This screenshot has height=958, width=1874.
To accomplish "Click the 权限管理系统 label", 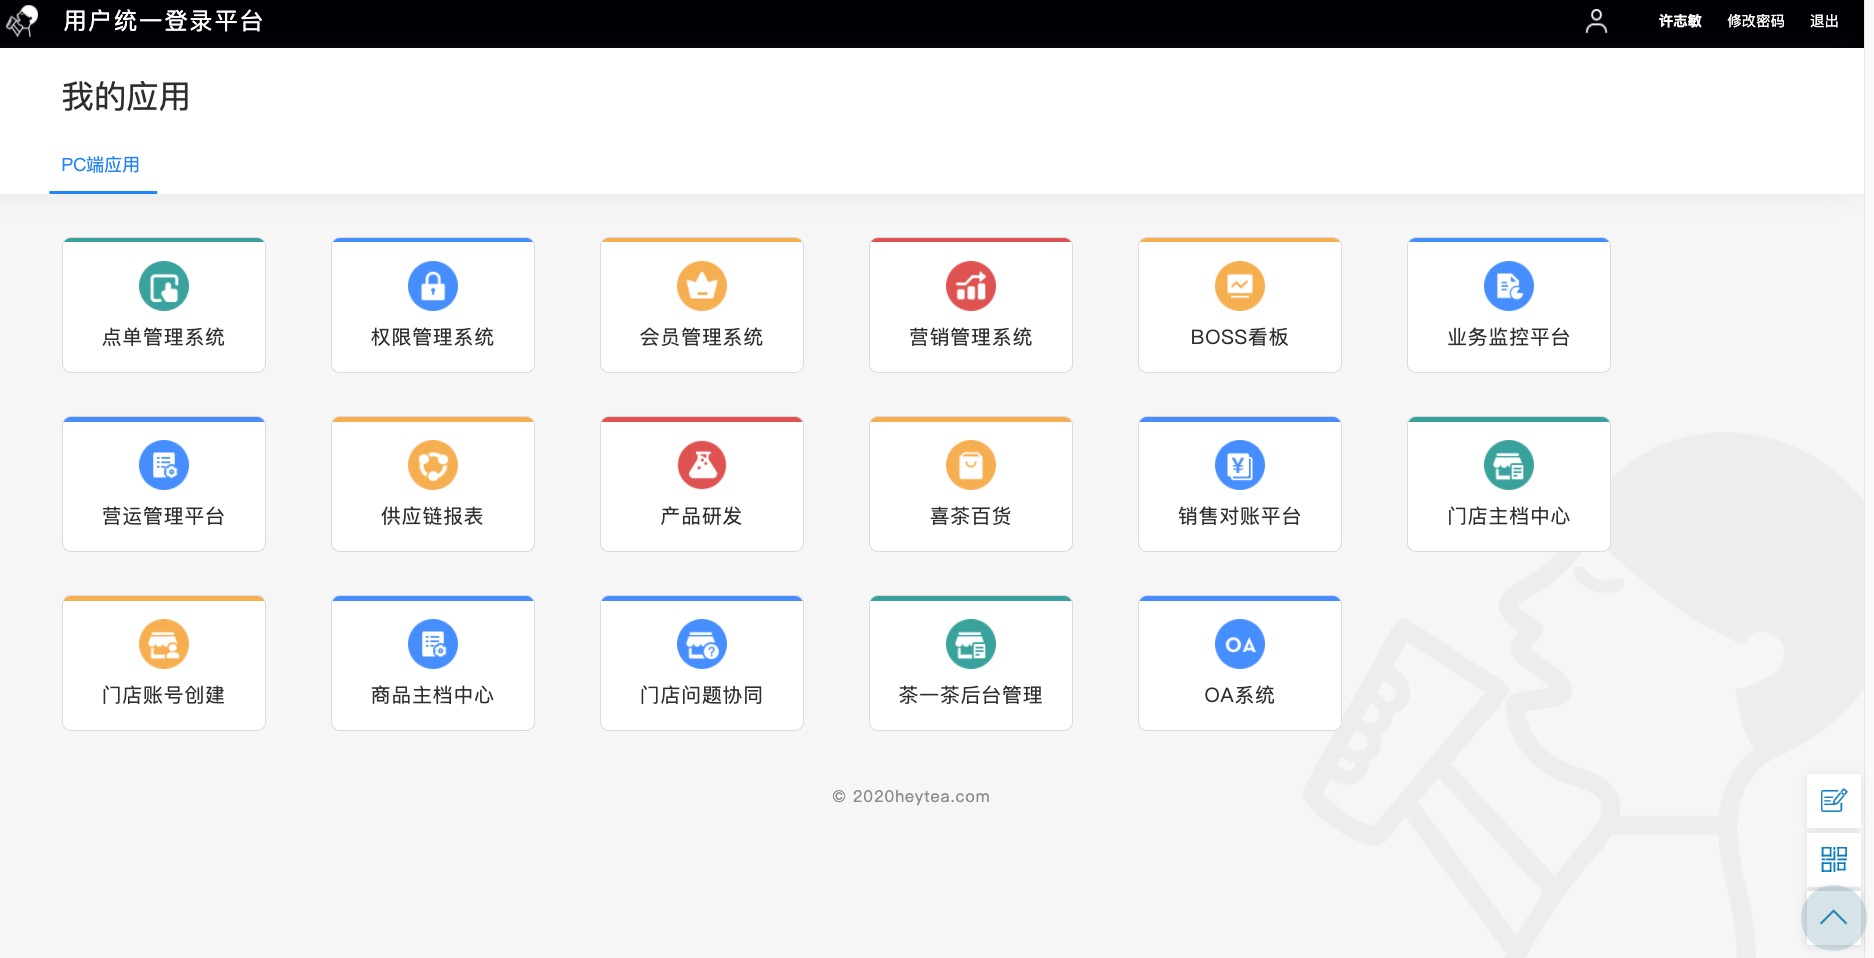I will pos(433,337).
